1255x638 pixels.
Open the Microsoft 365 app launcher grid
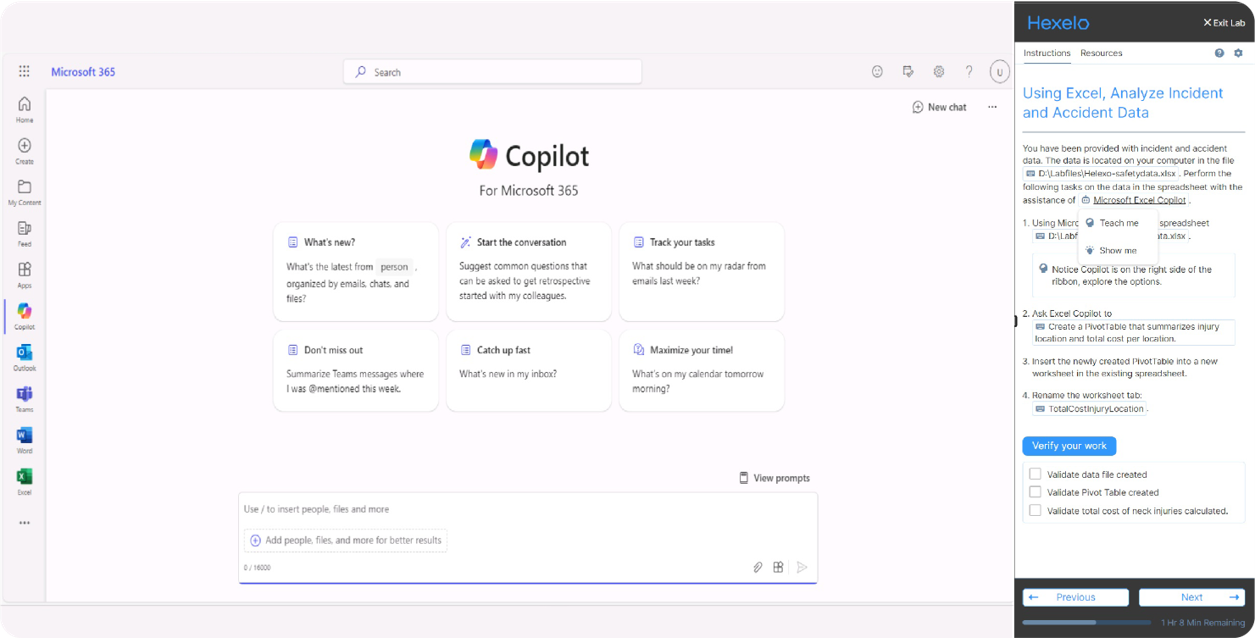click(x=24, y=72)
